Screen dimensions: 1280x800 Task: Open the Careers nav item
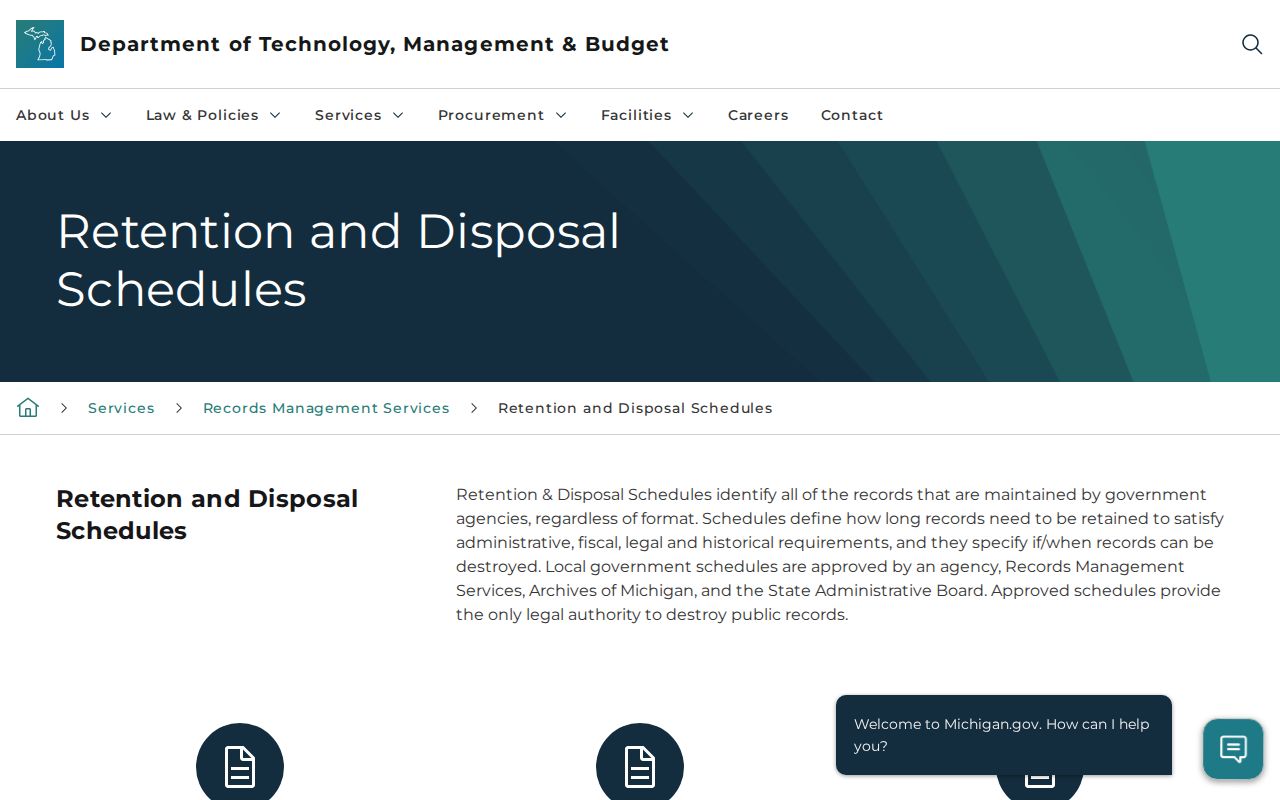coord(758,115)
